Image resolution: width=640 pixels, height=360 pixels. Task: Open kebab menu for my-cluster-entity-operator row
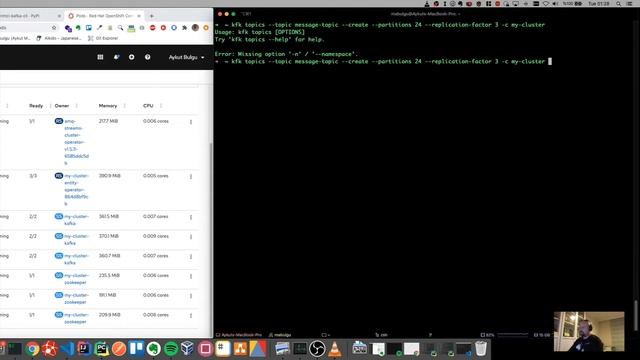click(191, 176)
